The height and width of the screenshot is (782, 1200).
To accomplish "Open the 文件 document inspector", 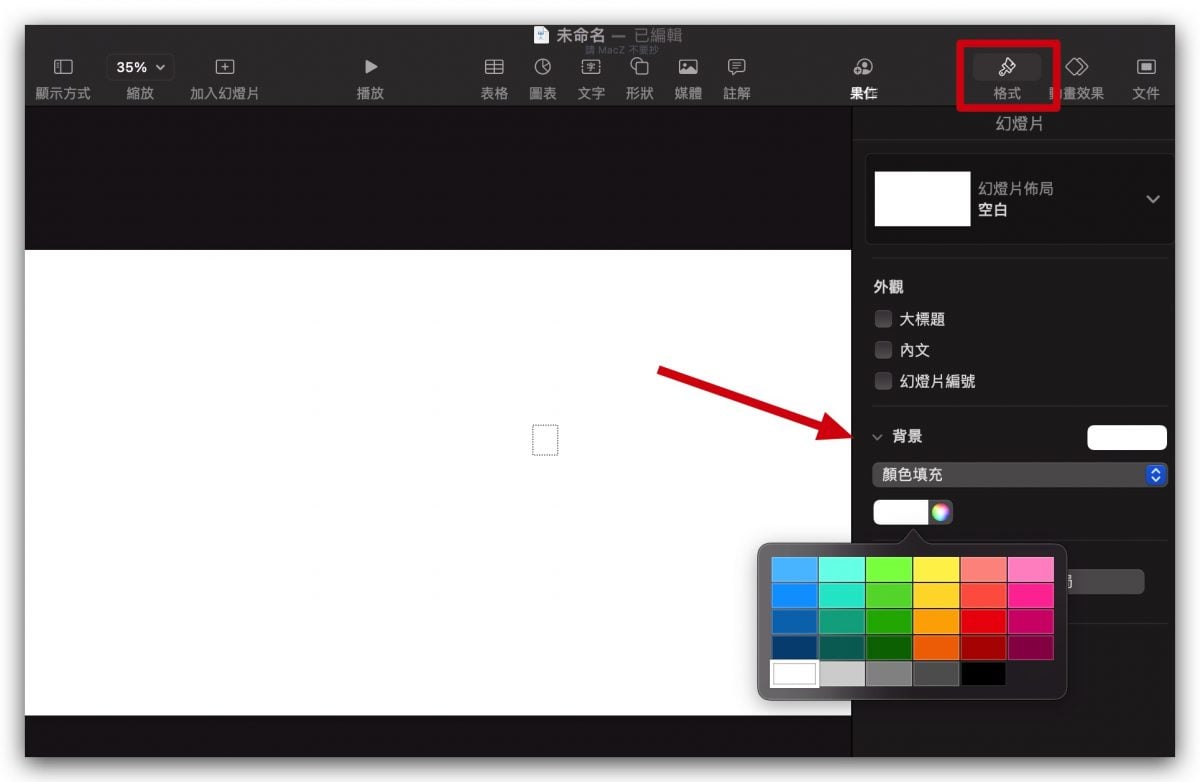I will tap(1146, 67).
